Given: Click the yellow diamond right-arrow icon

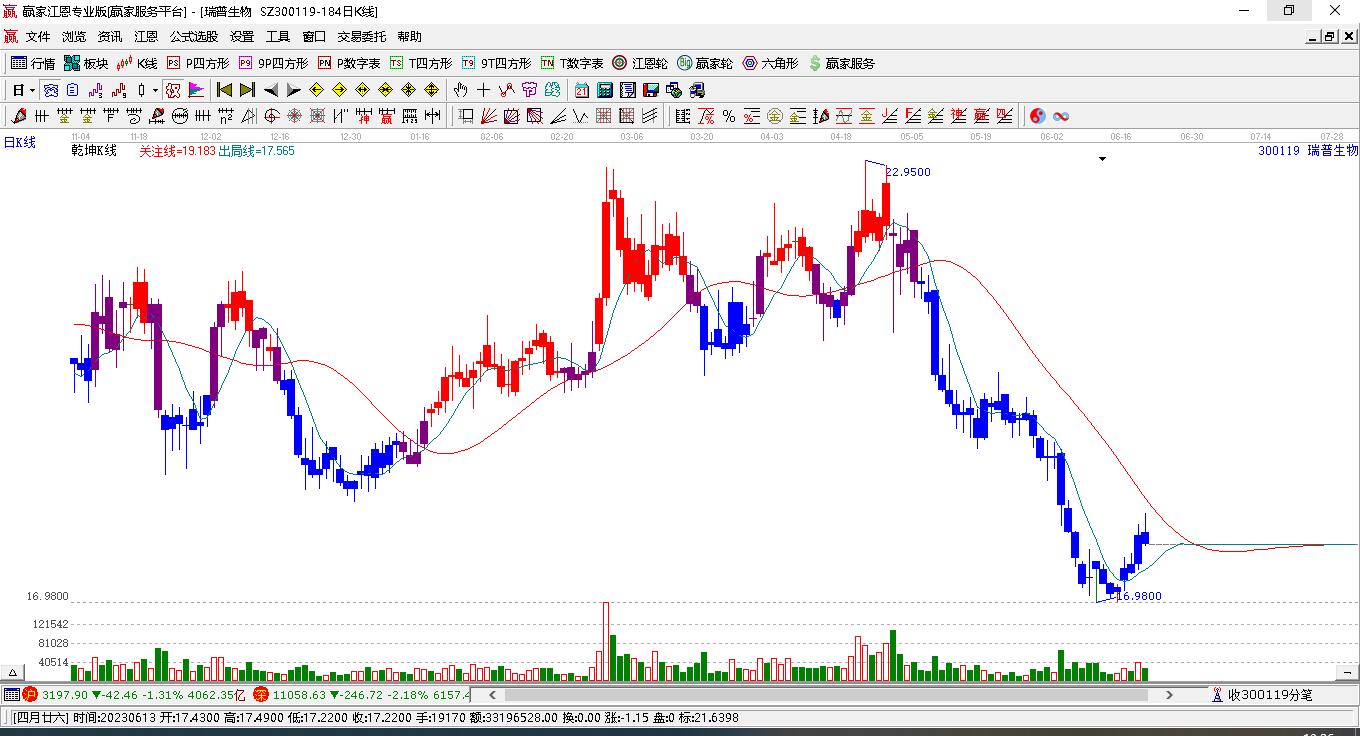Looking at the screenshot, I should pos(339,90).
